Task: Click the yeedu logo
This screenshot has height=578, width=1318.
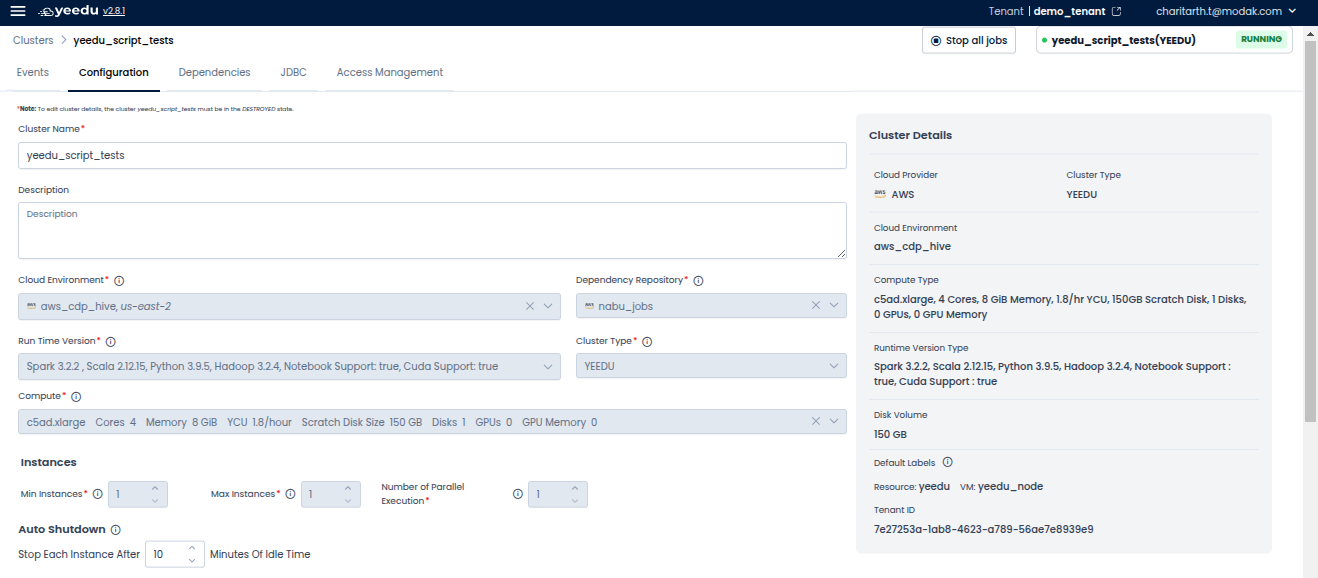Action: (68, 11)
